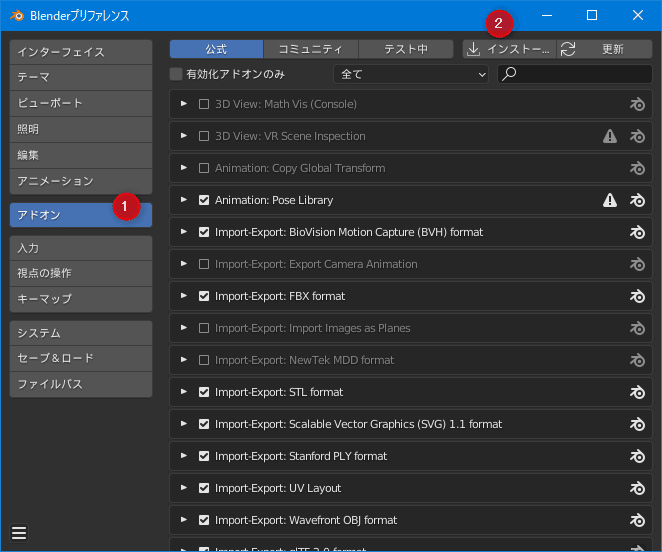
Task: Expand Import Images as Planes details
Action: click(x=184, y=328)
